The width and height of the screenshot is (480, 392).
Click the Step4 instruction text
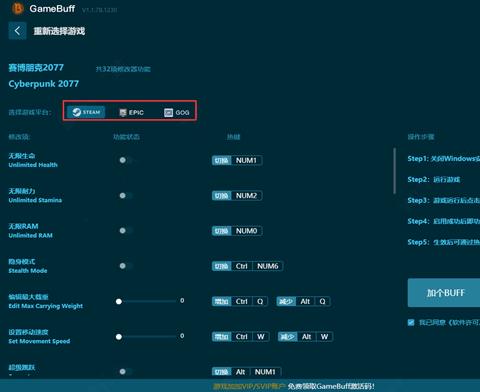(x=444, y=221)
